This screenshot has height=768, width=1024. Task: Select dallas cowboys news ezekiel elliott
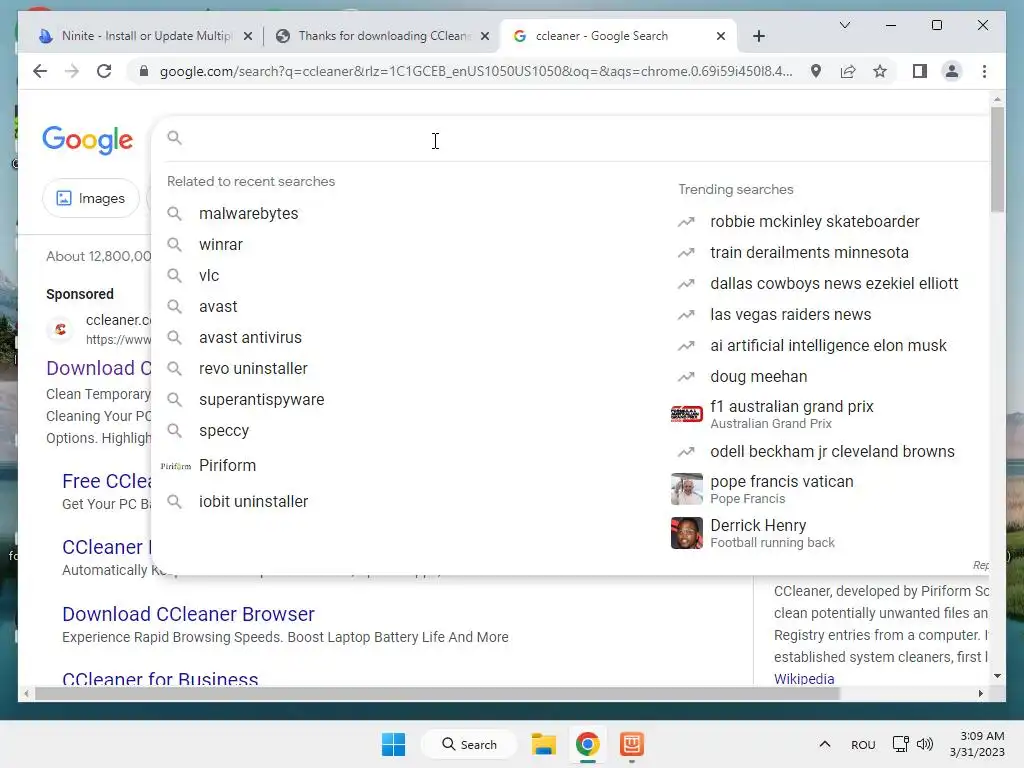[x=834, y=283]
